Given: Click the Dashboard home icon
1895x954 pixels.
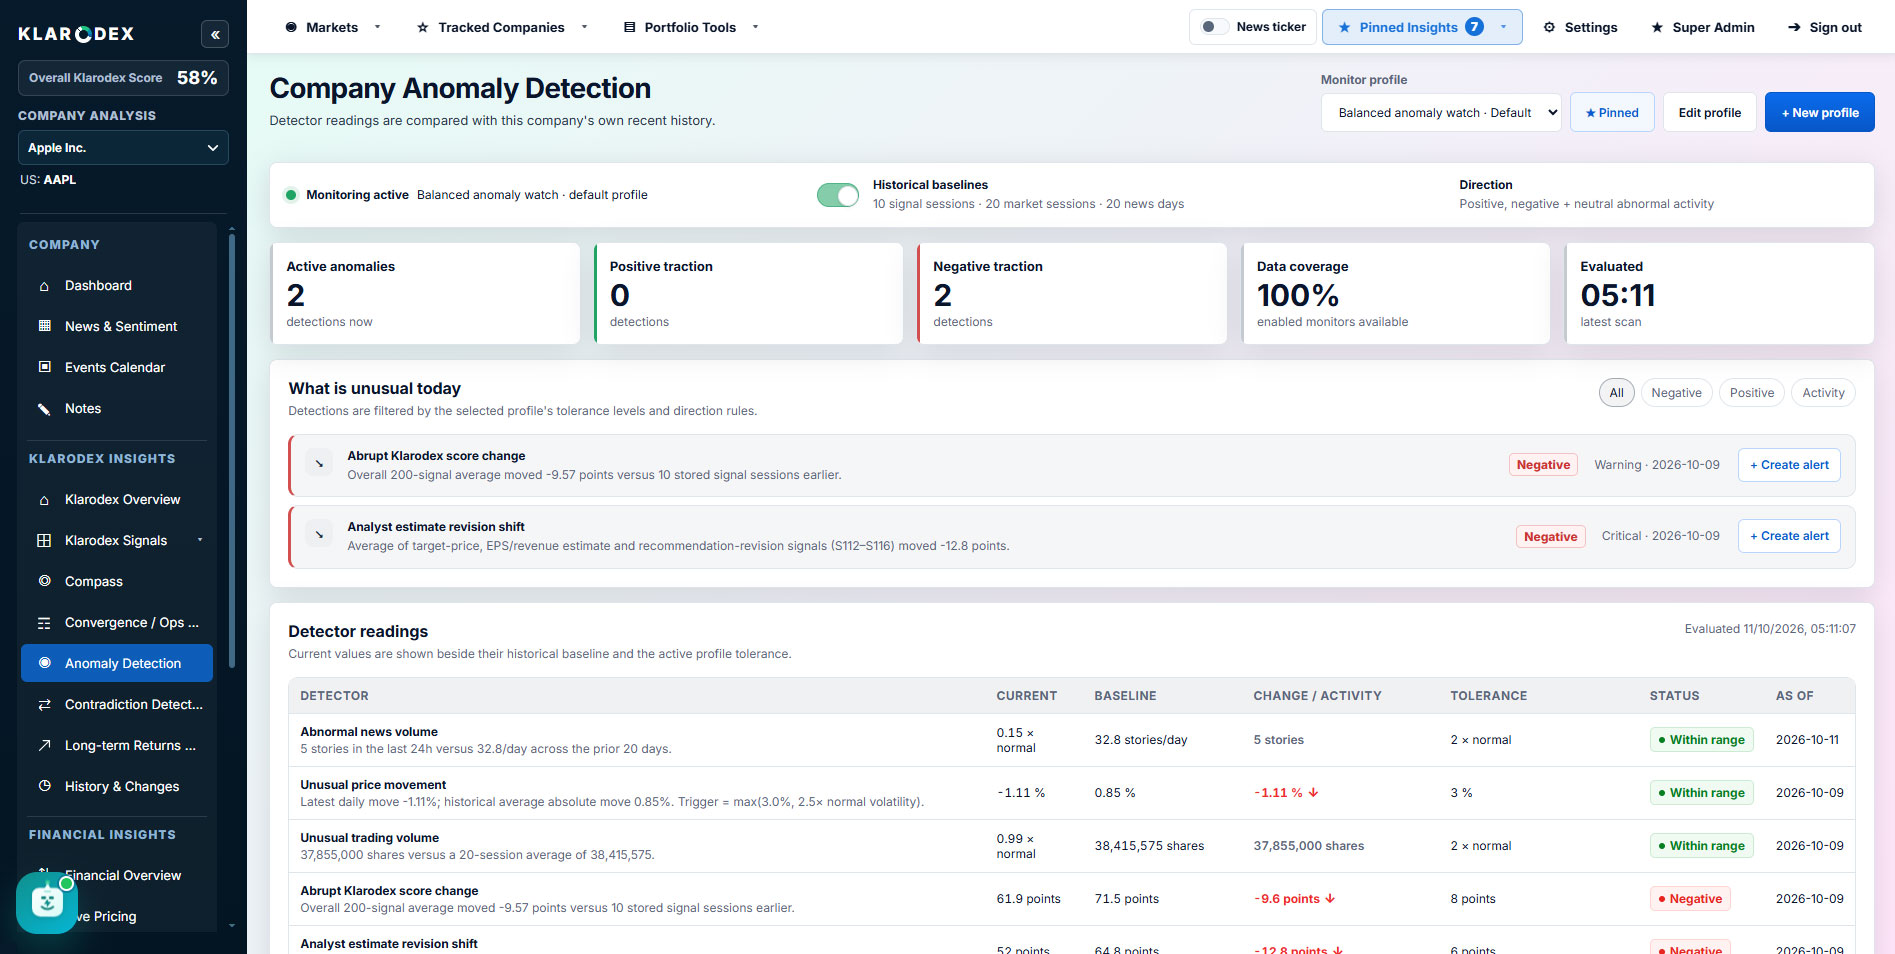Looking at the screenshot, I should [44, 286].
